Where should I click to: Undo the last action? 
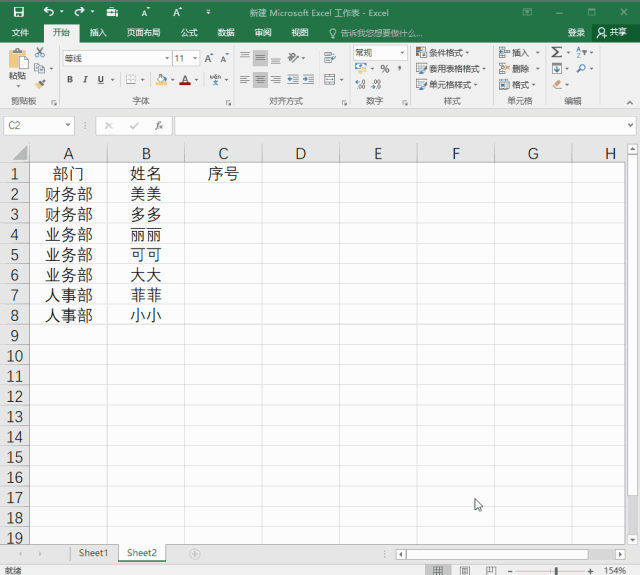[49, 12]
